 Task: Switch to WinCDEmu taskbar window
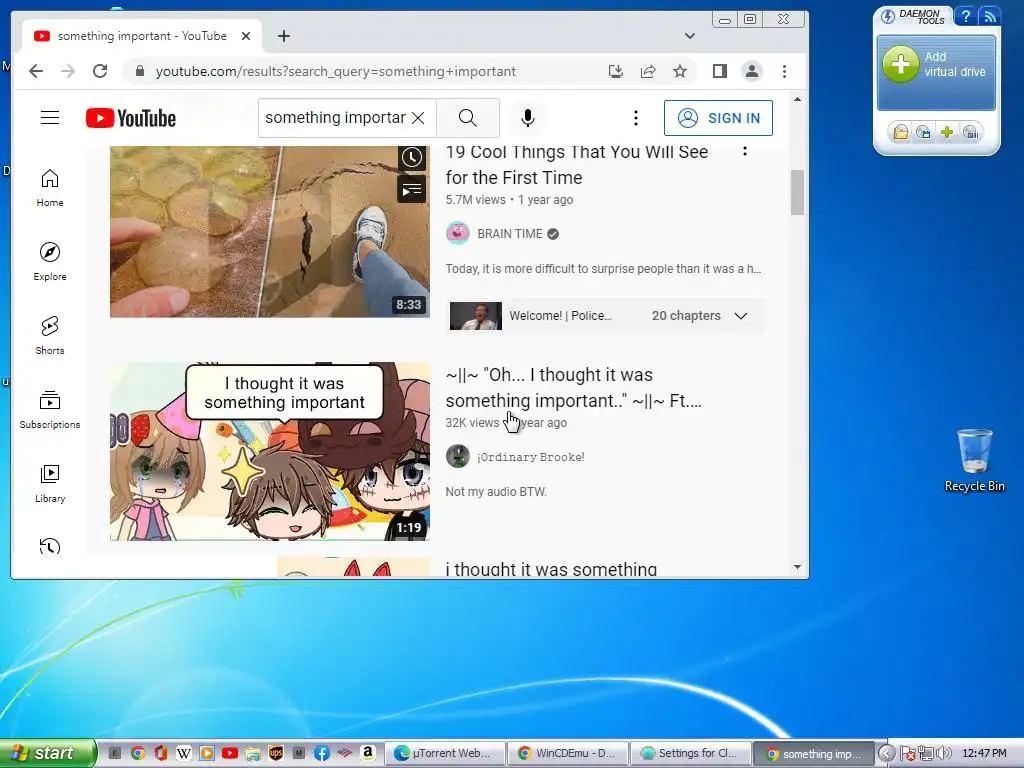[x=568, y=753]
